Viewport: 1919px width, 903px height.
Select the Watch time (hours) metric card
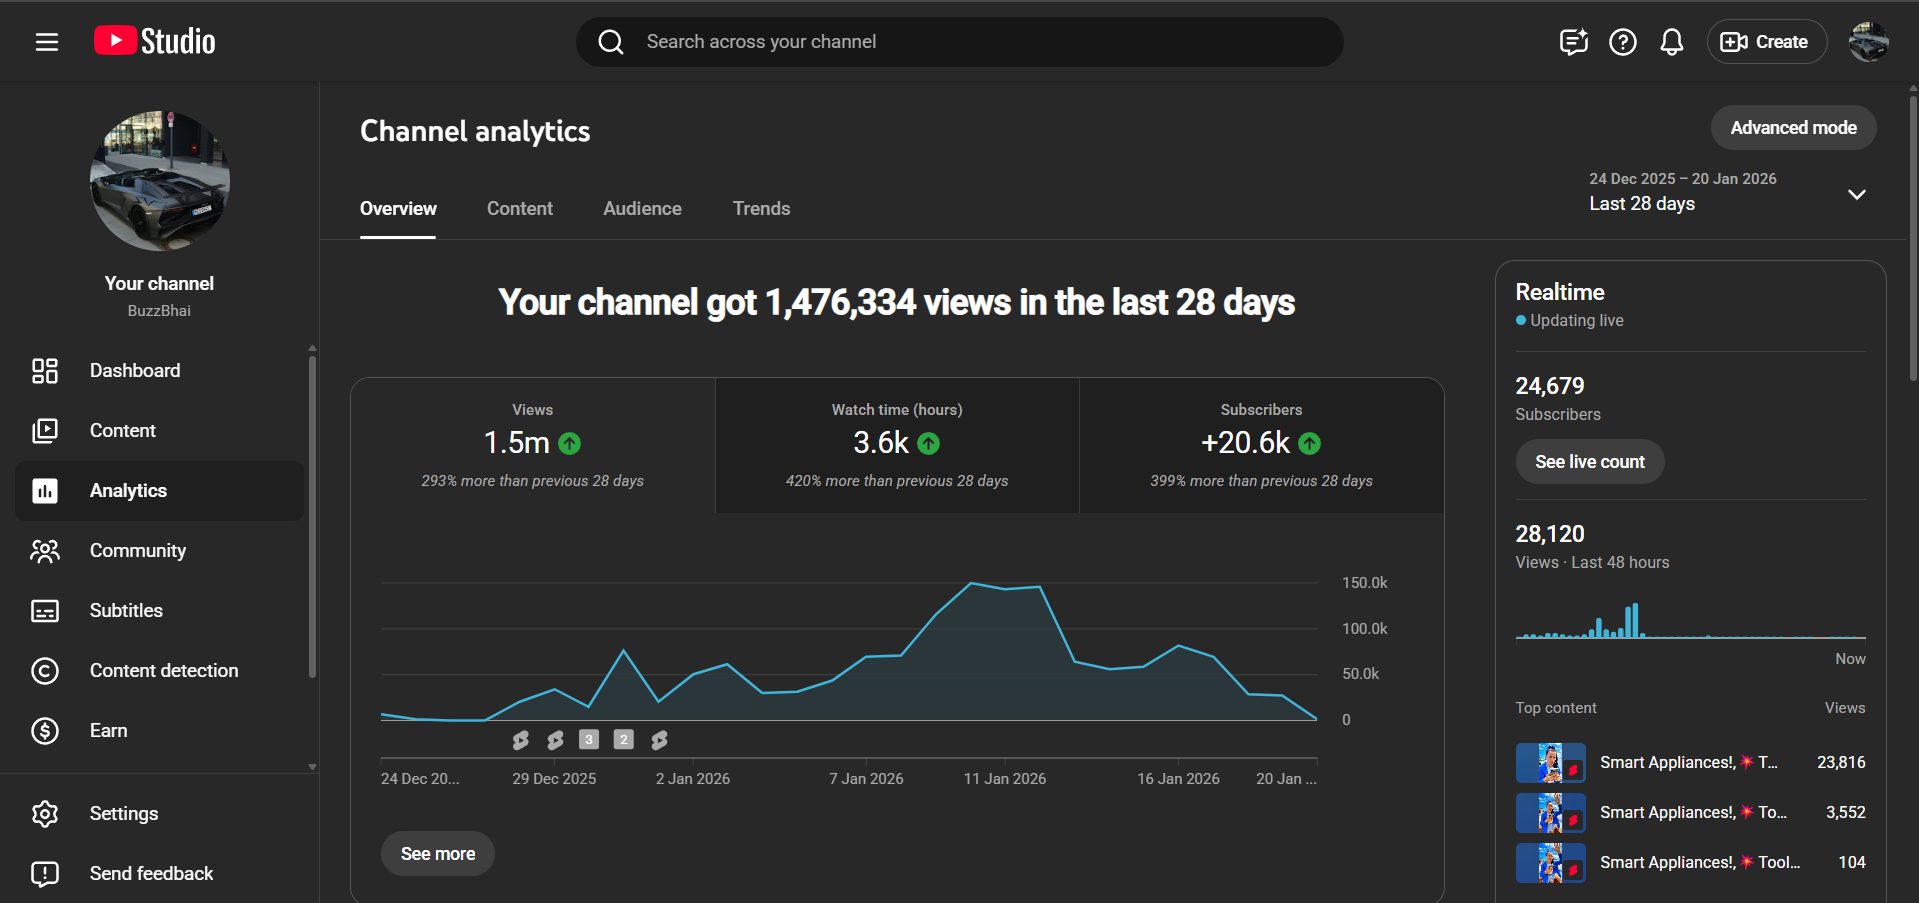(x=897, y=445)
